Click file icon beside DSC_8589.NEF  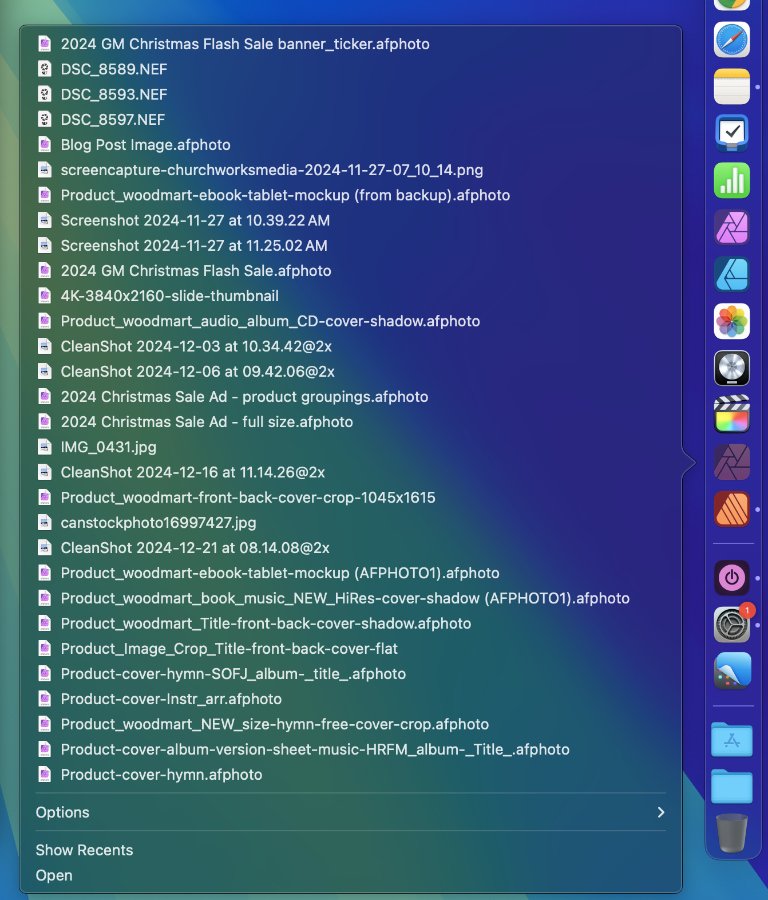[x=45, y=69]
